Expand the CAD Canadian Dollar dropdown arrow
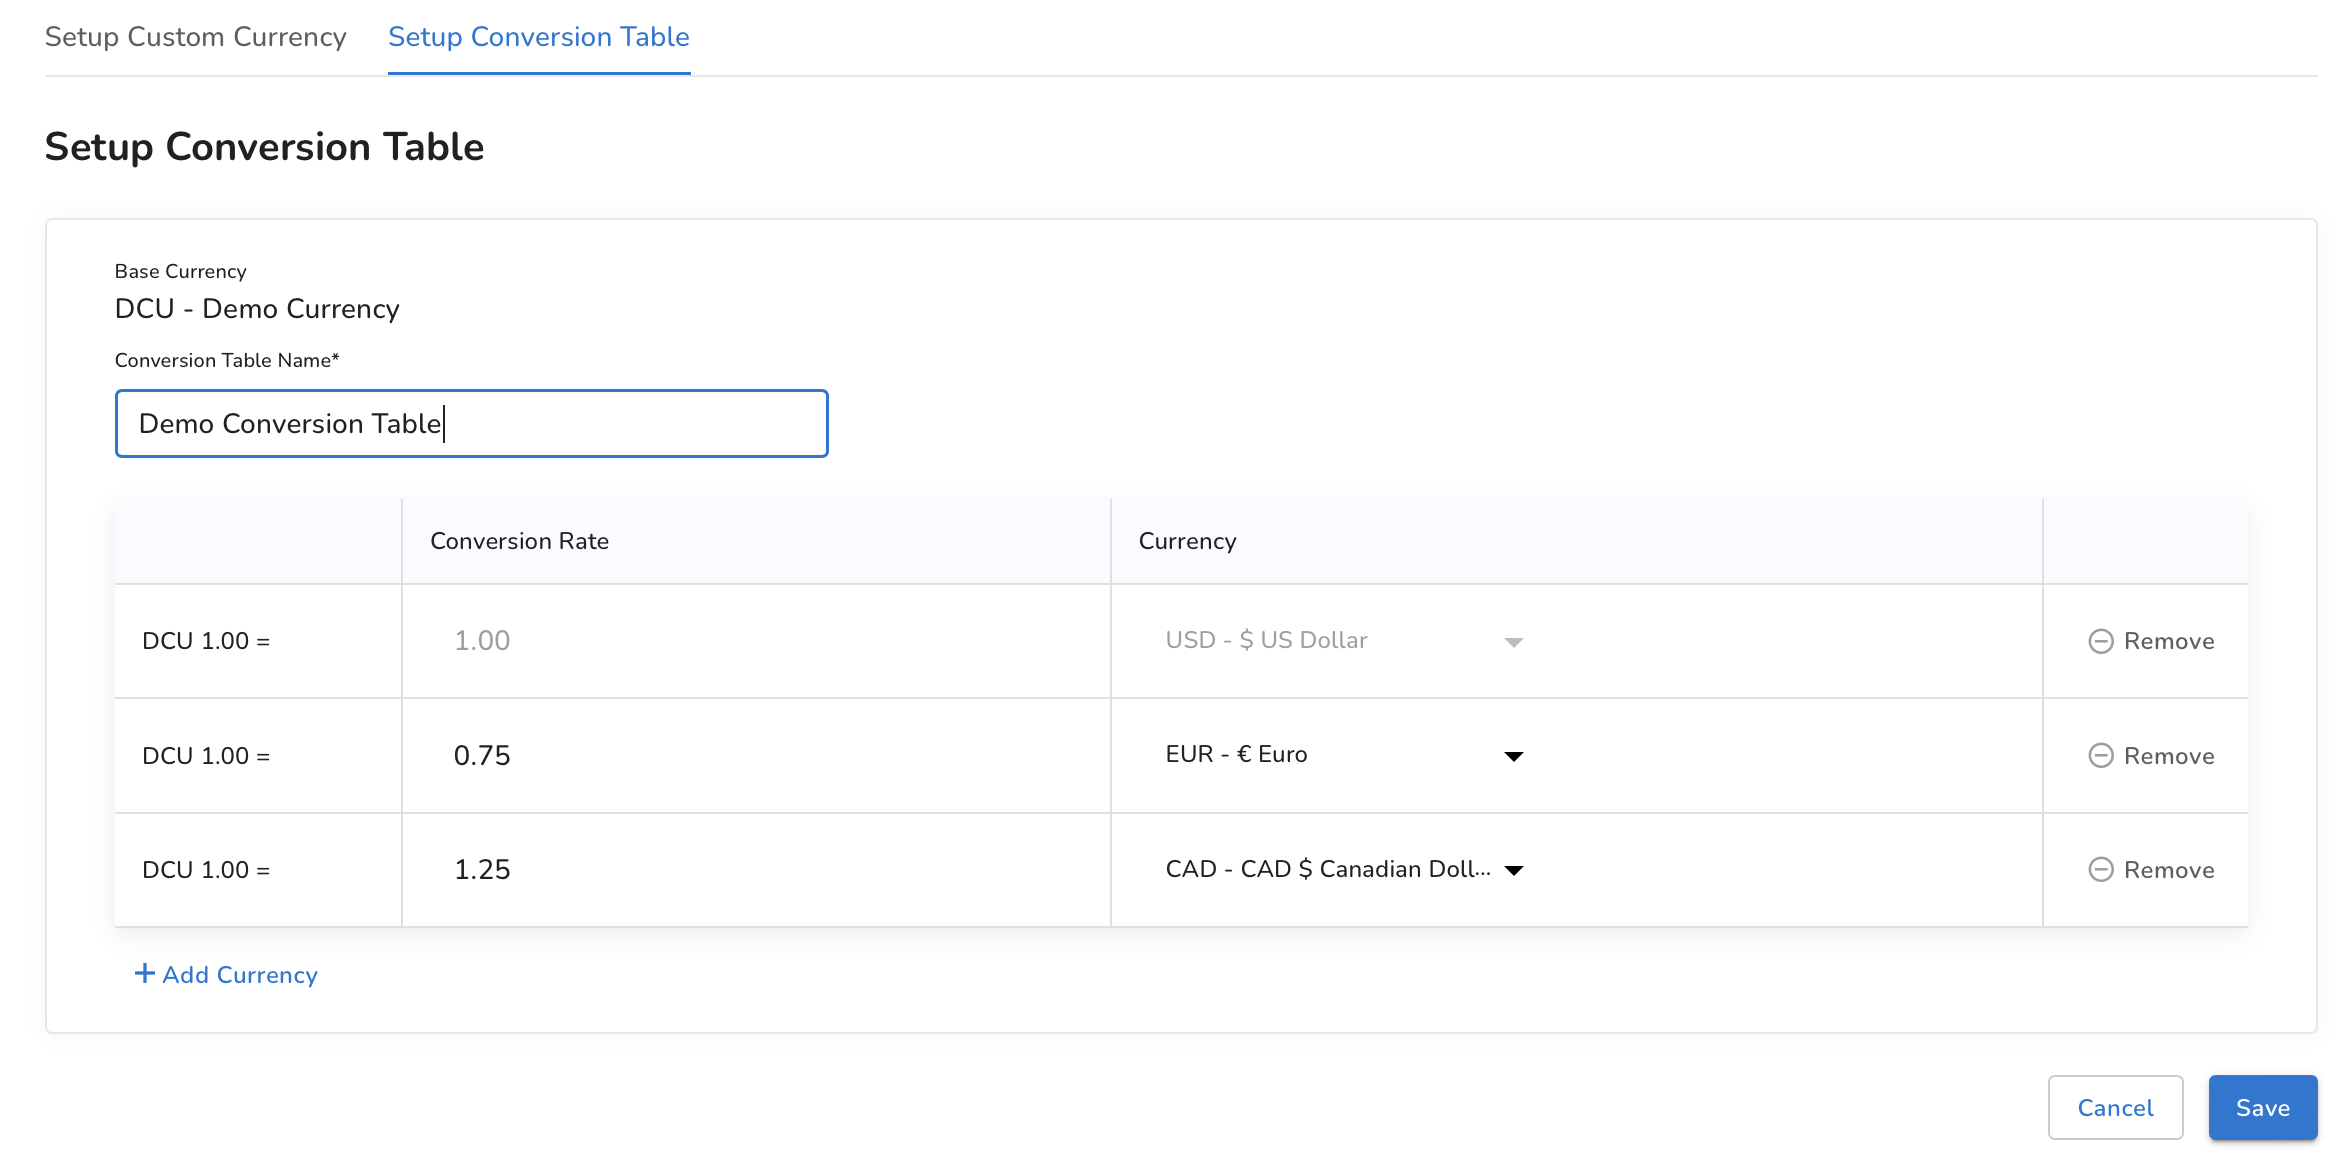Image resolution: width=2352 pixels, height=1172 pixels. click(x=1513, y=870)
